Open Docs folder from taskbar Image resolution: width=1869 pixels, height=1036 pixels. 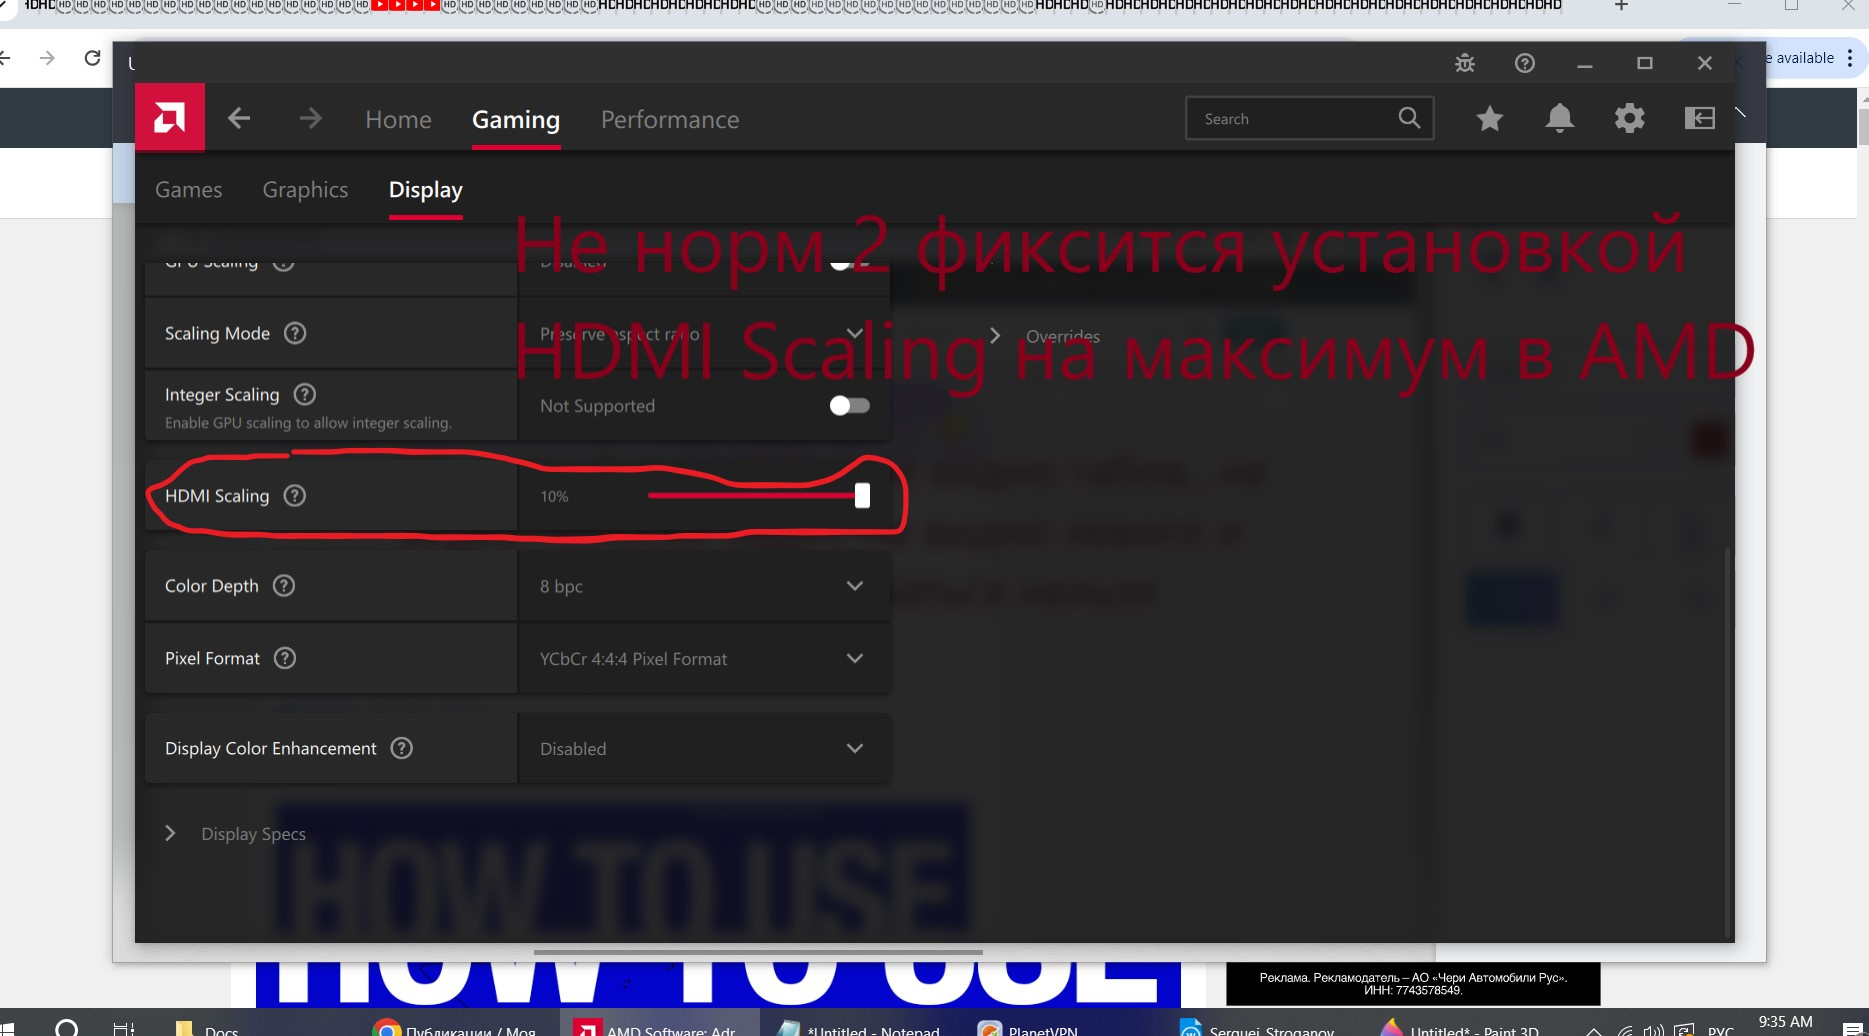pyautogui.click(x=208, y=1027)
